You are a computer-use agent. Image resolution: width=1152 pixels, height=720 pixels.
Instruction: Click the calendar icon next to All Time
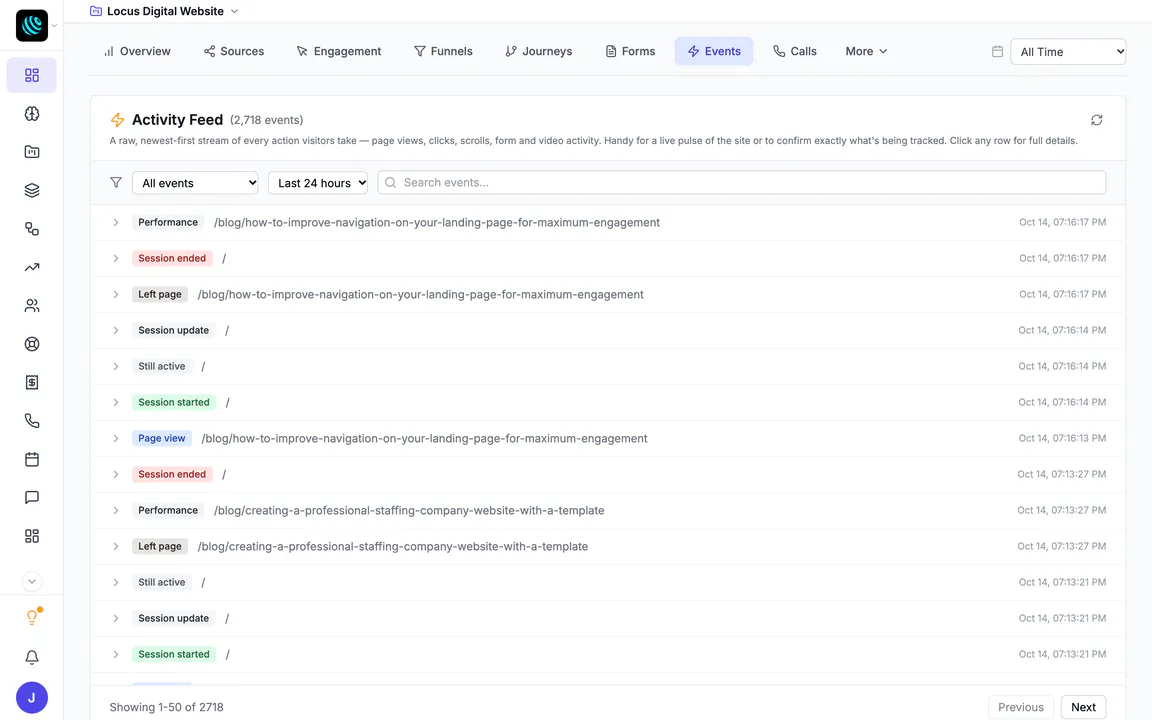(x=997, y=51)
